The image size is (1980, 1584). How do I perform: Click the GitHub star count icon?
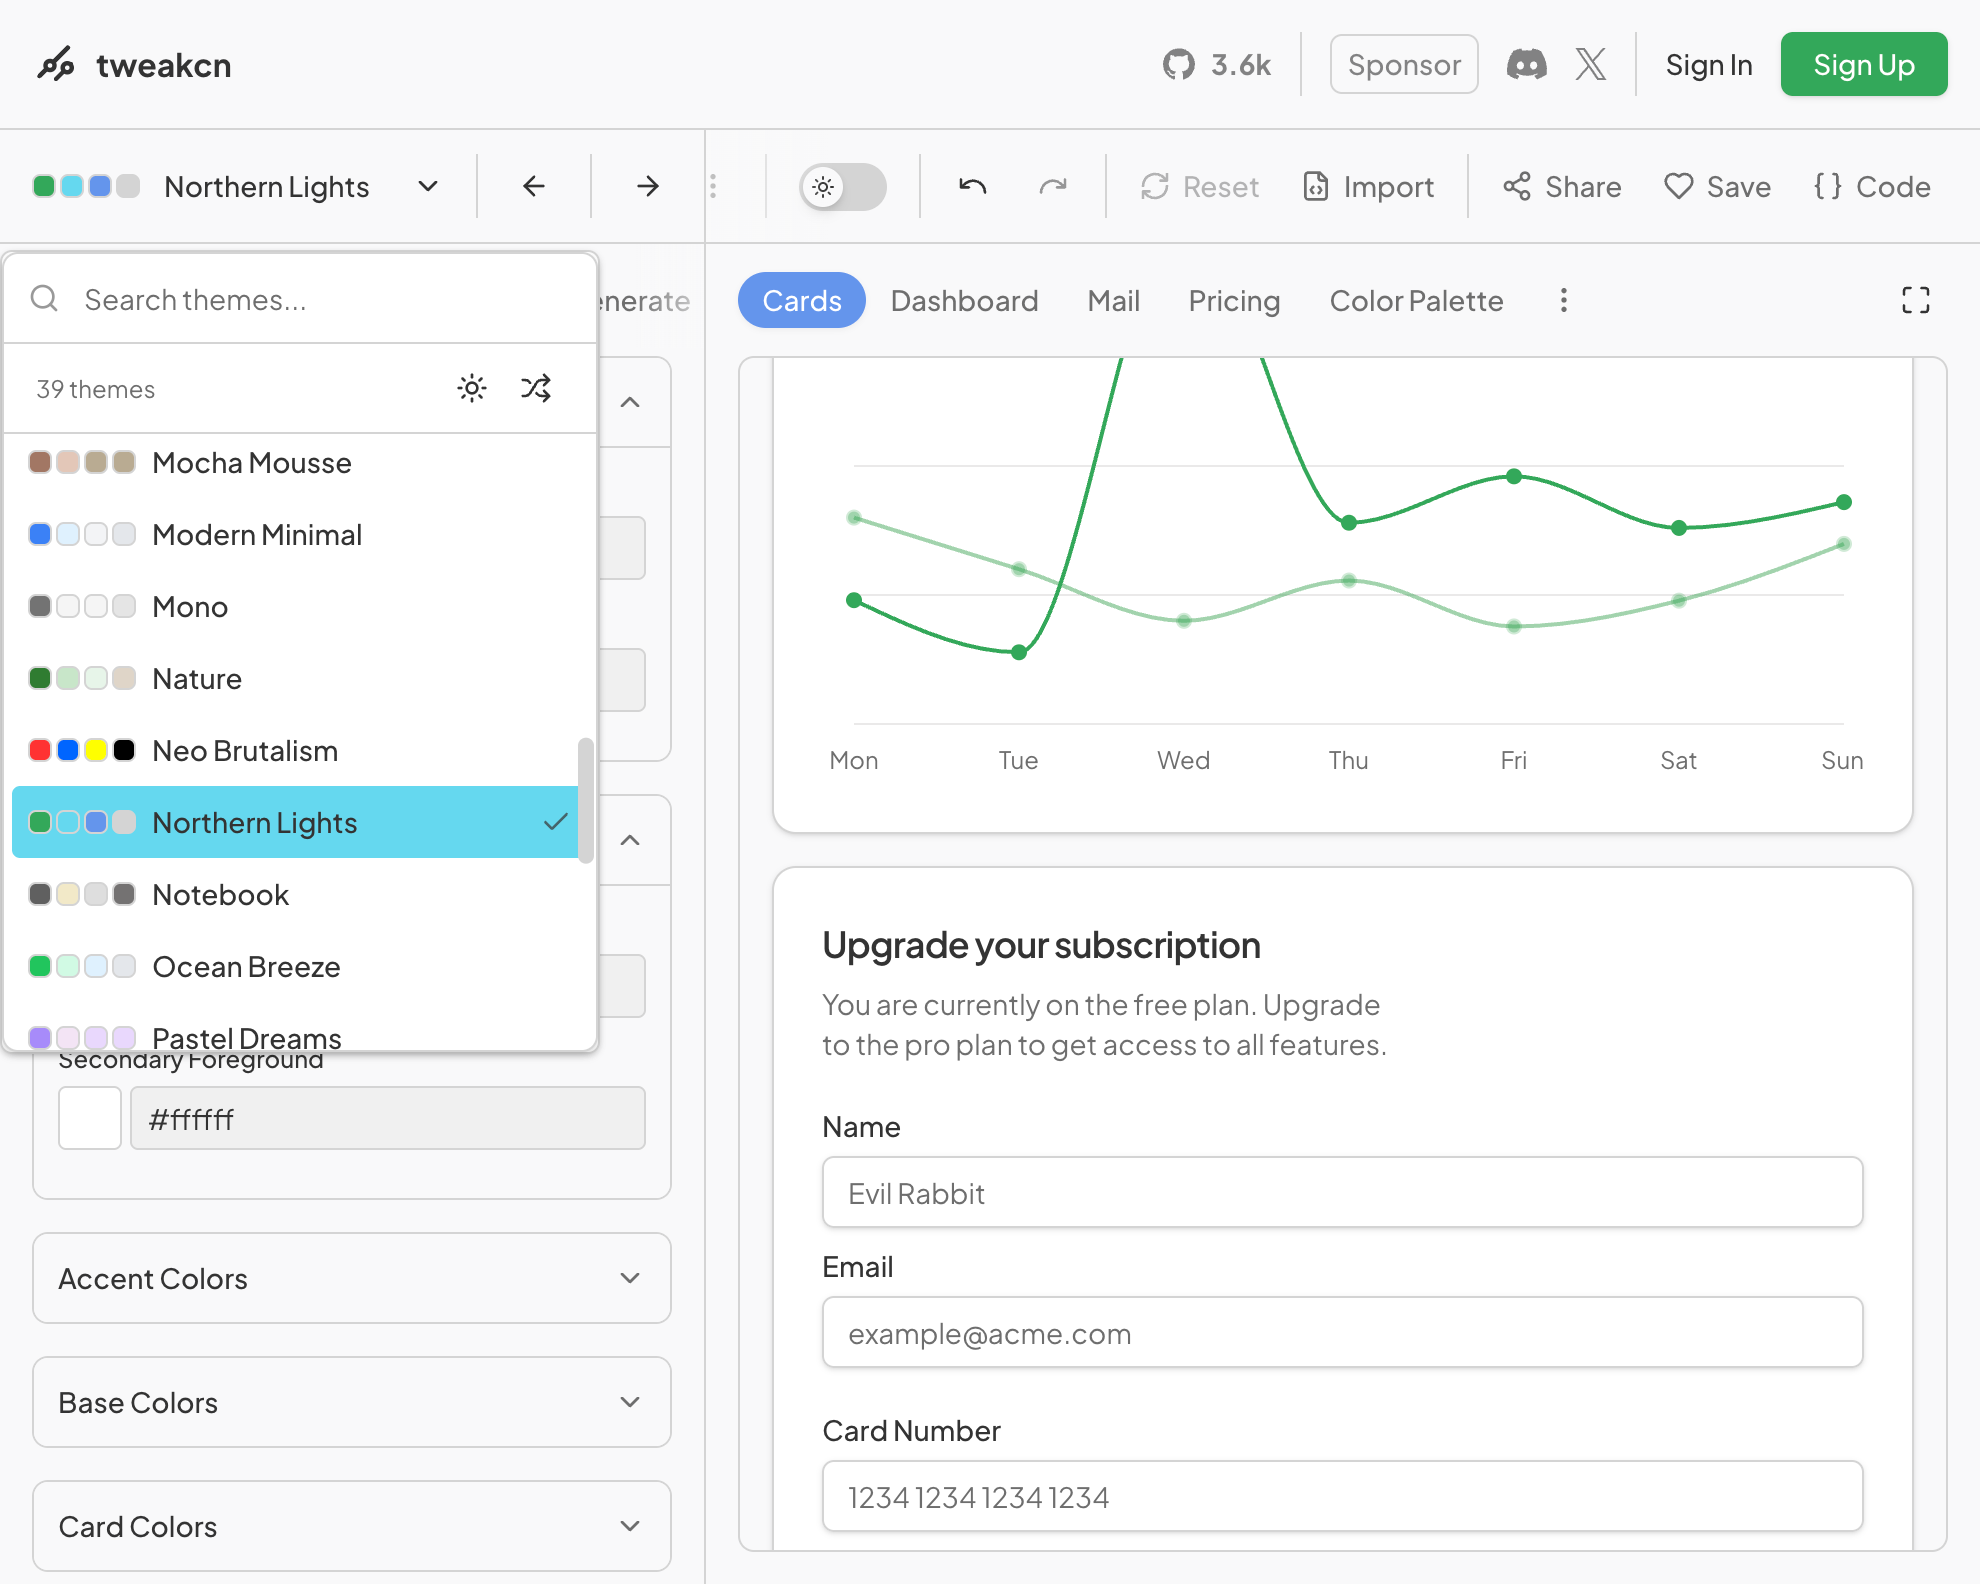(1179, 65)
